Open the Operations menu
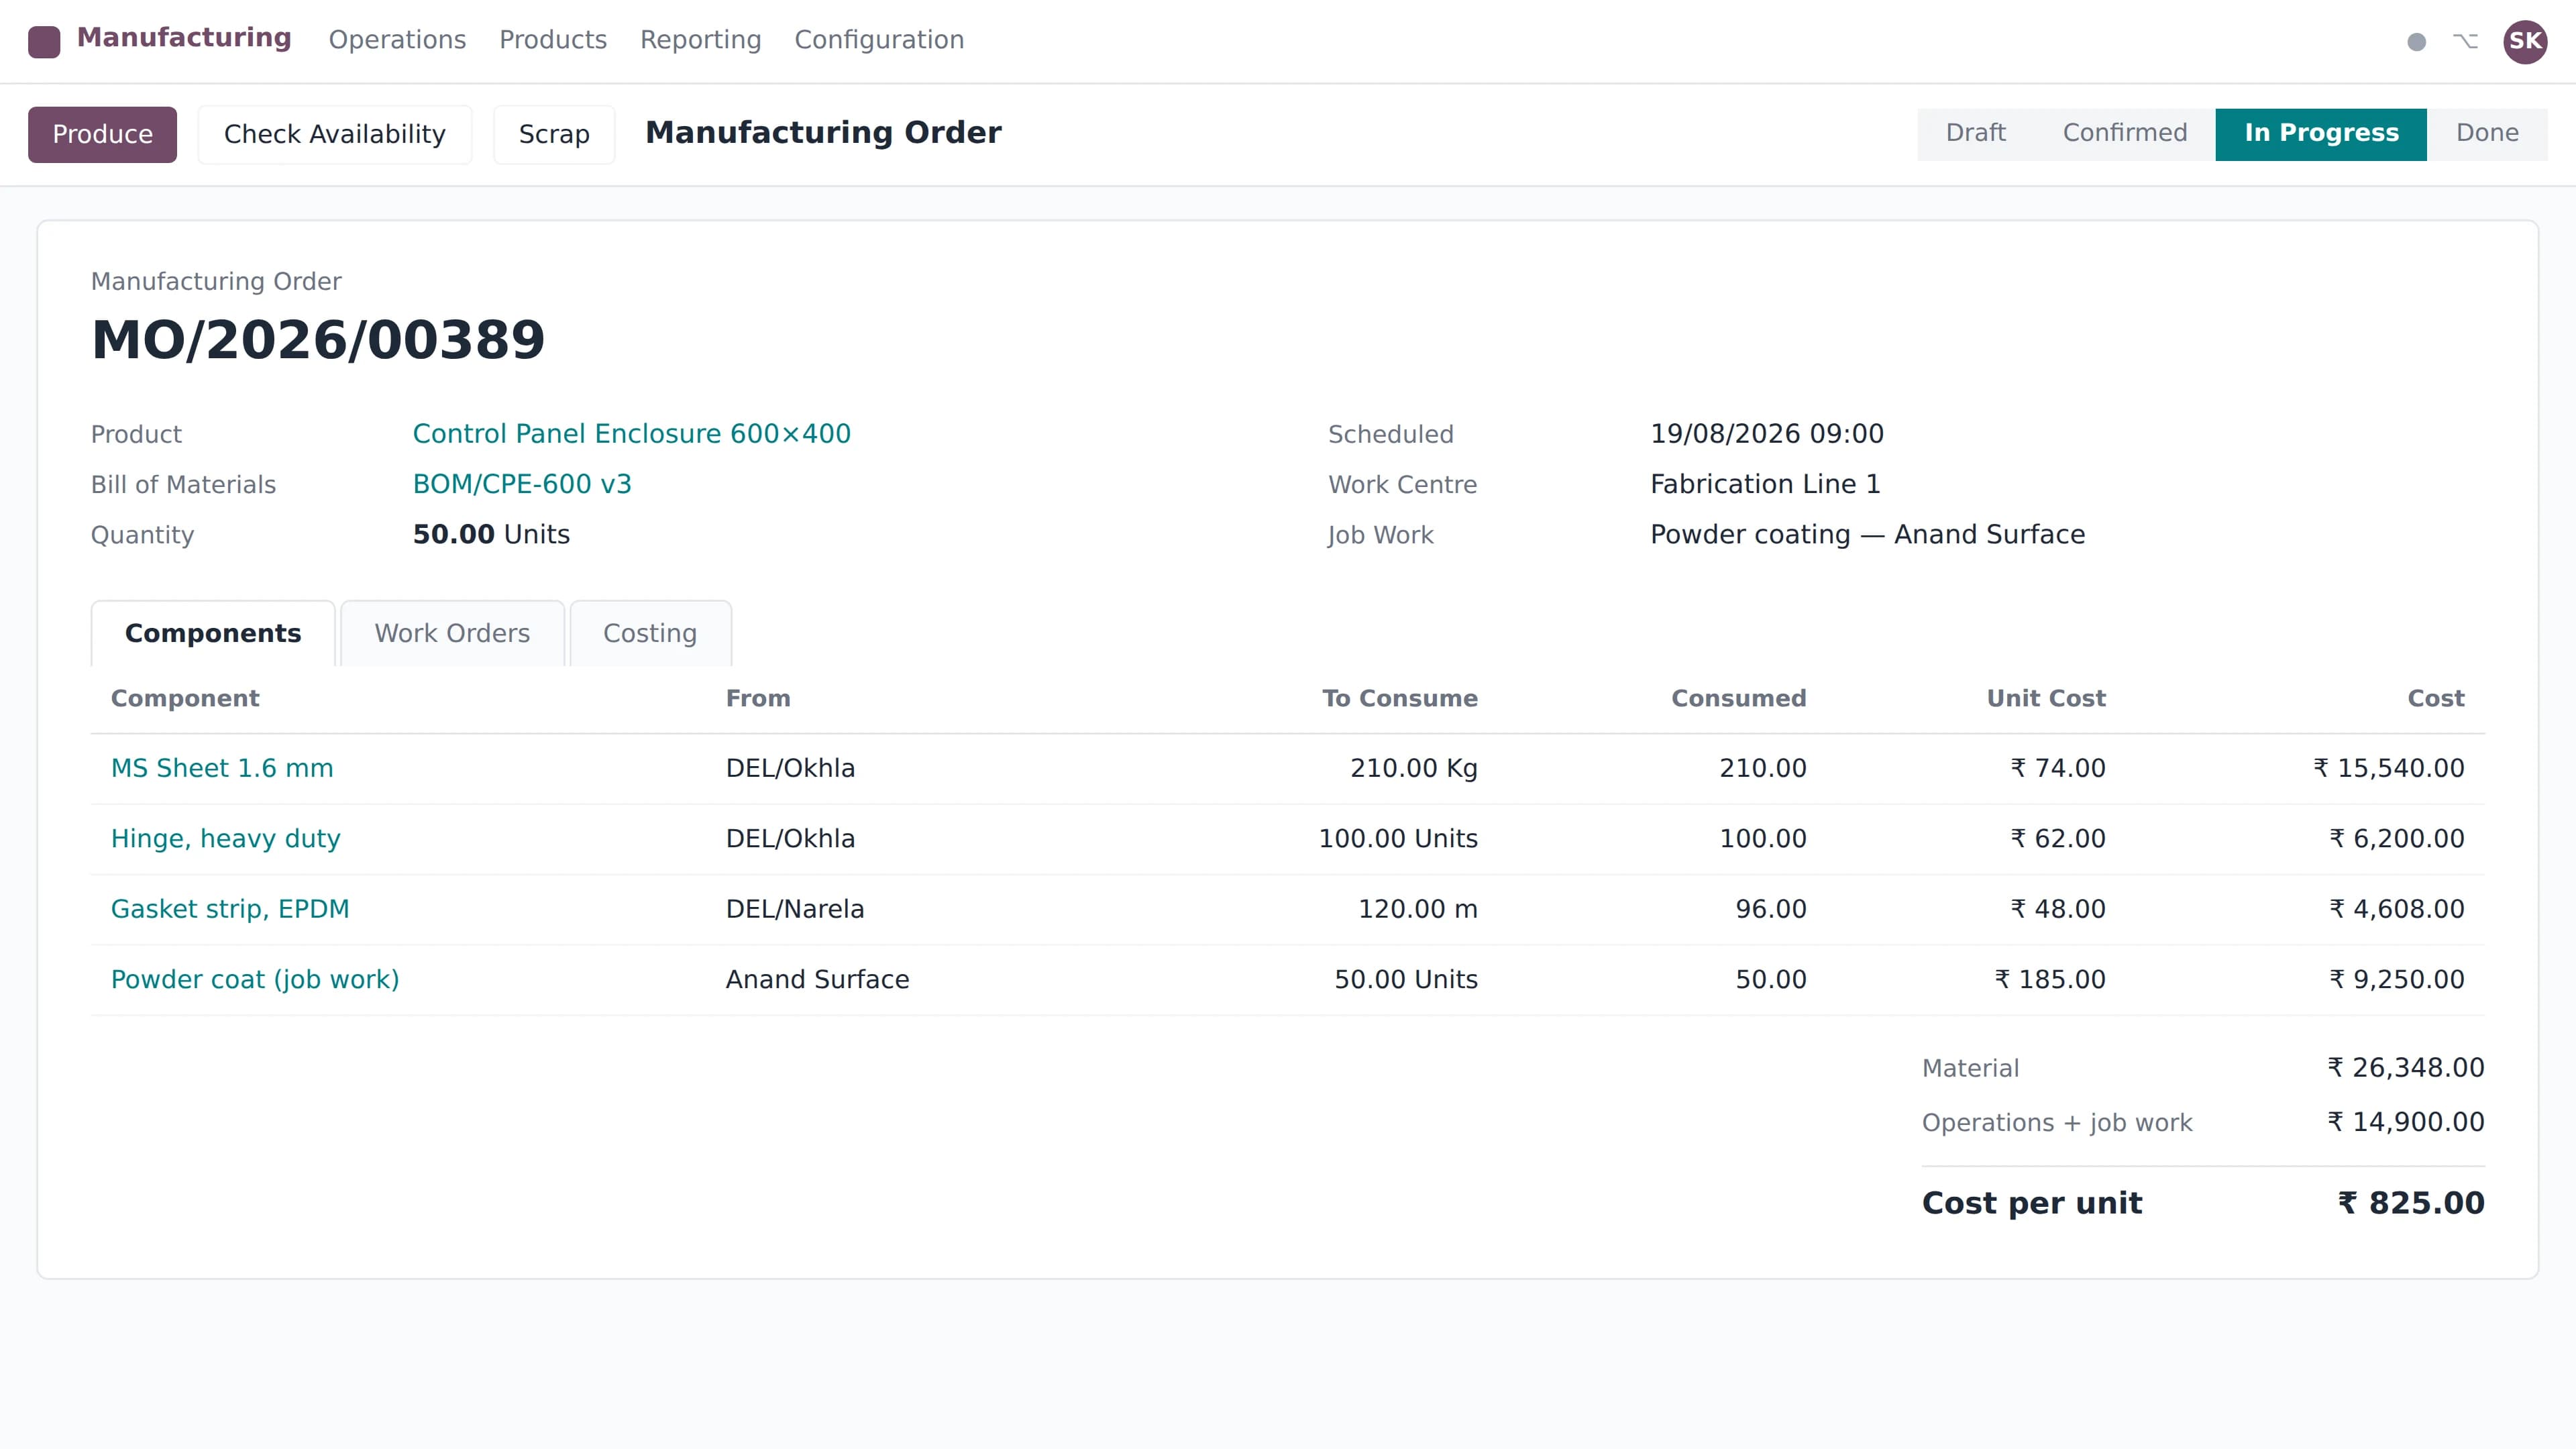The image size is (2576, 1449). click(397, 40)
